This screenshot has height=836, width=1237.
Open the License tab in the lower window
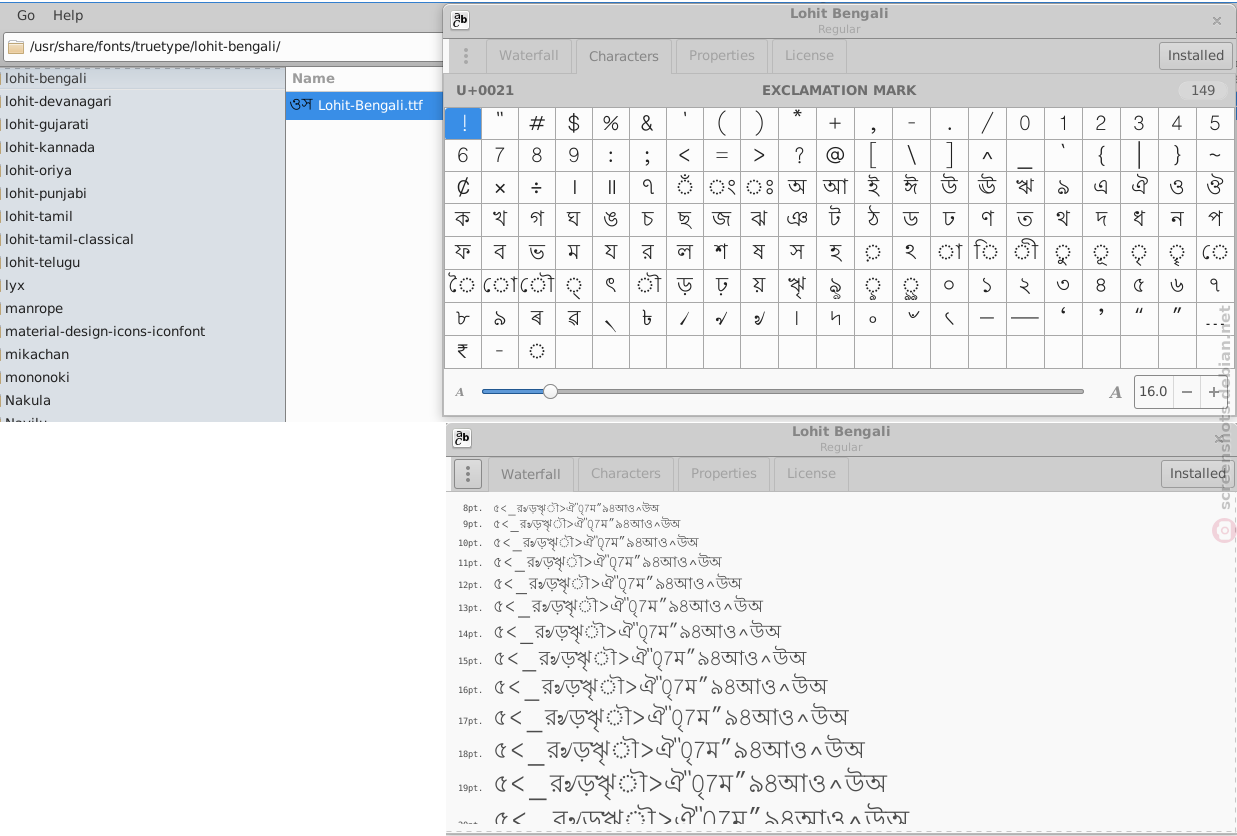click(810, 473)
